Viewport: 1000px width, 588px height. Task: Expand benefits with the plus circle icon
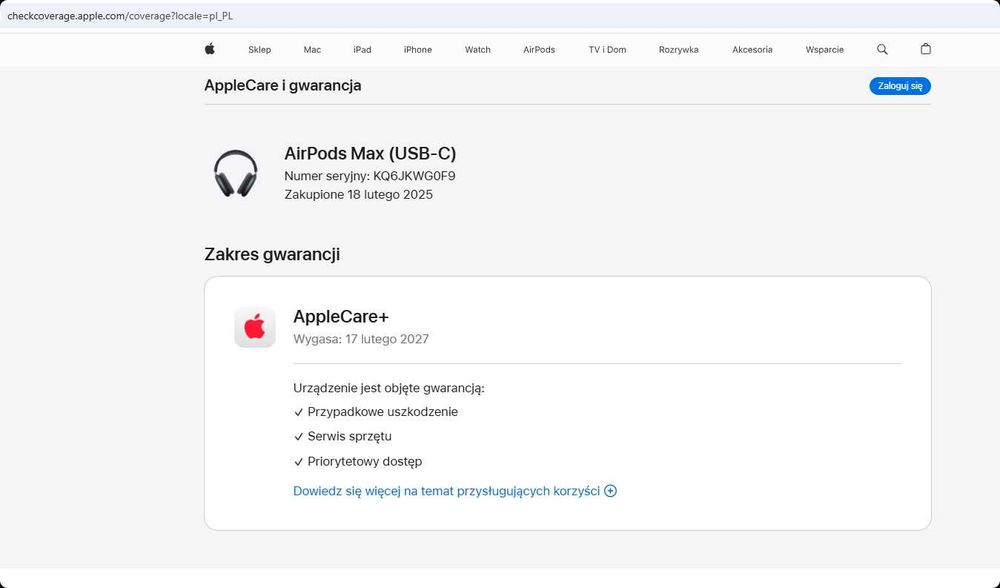click(x=610, y=491)
